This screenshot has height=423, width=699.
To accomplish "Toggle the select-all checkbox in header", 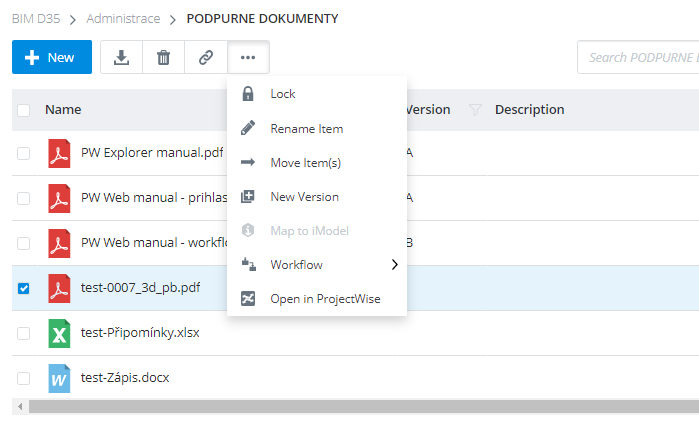I will tap(24, 110).
